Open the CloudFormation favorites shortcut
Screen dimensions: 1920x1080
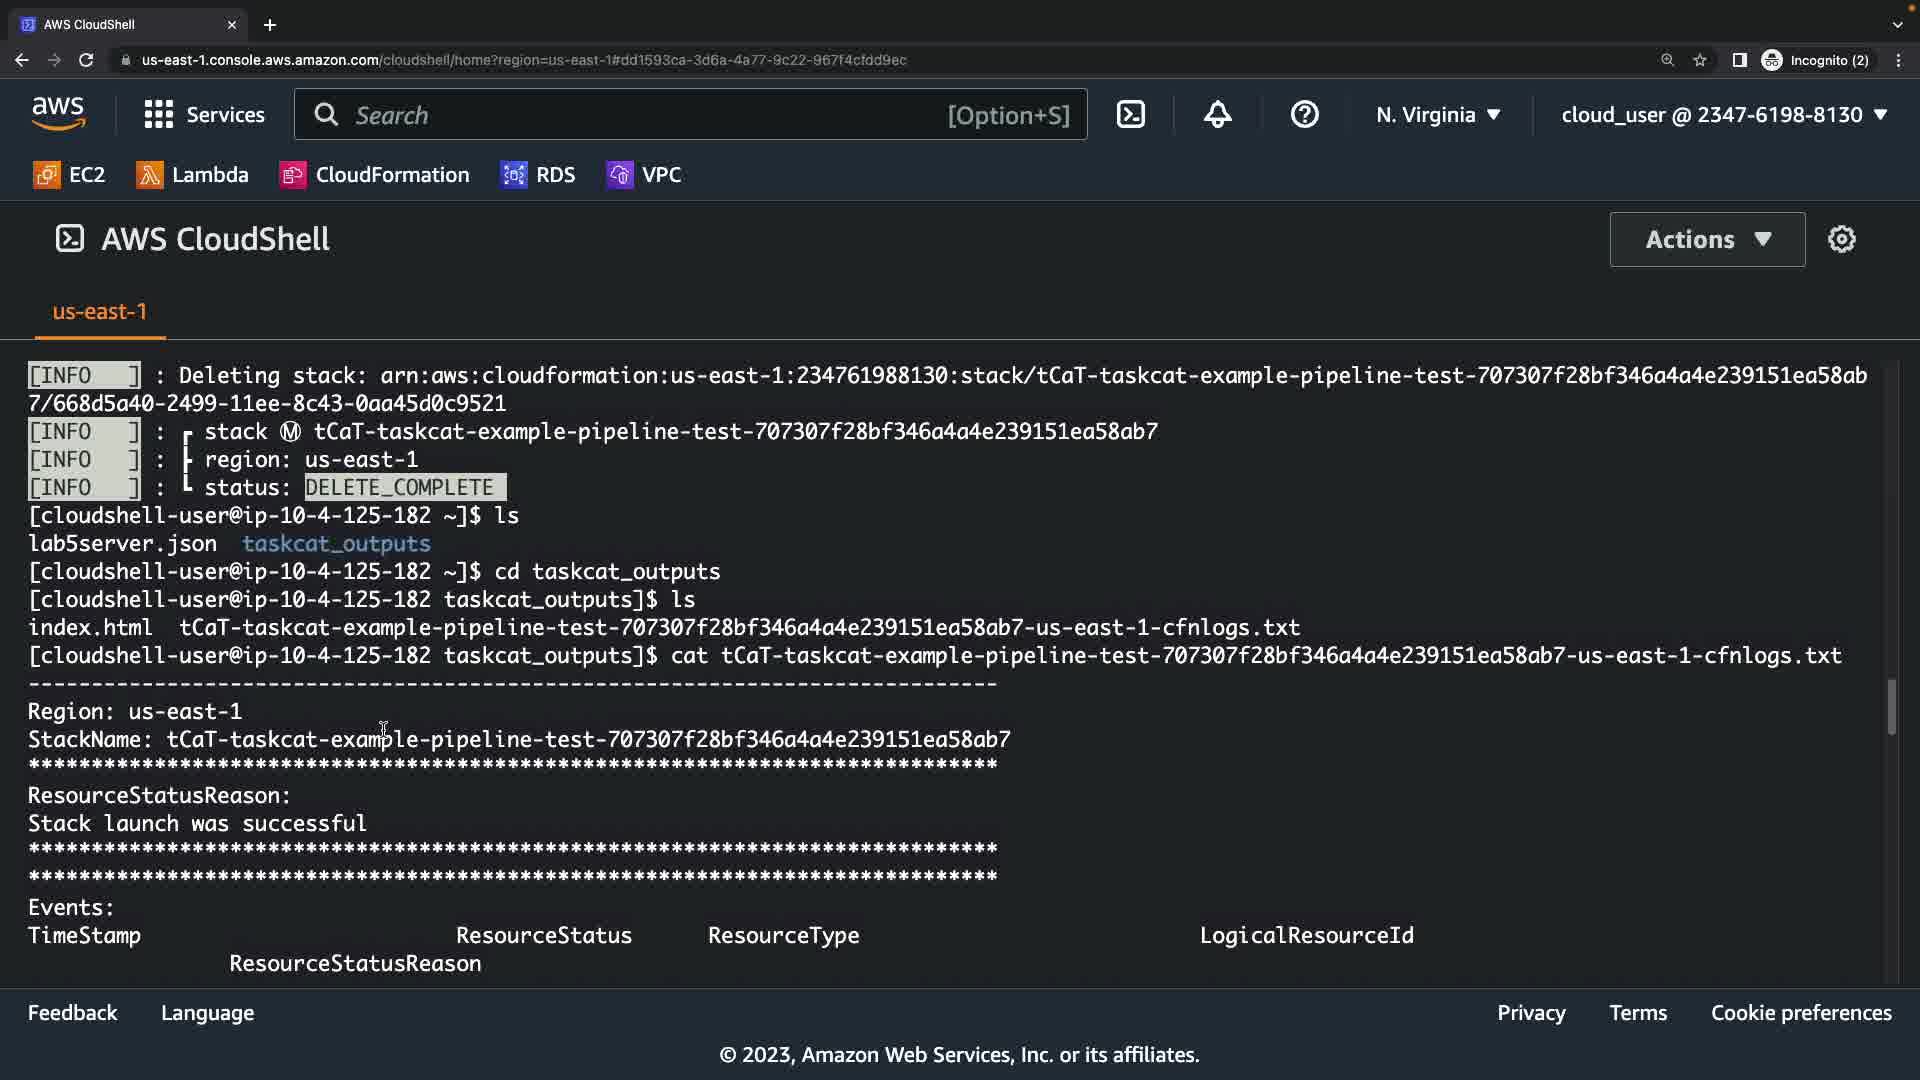click(374, 175)
